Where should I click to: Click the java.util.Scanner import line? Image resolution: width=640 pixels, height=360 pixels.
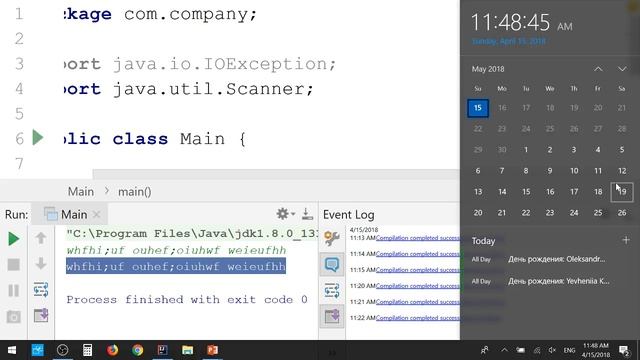click(x=189, y=89)
